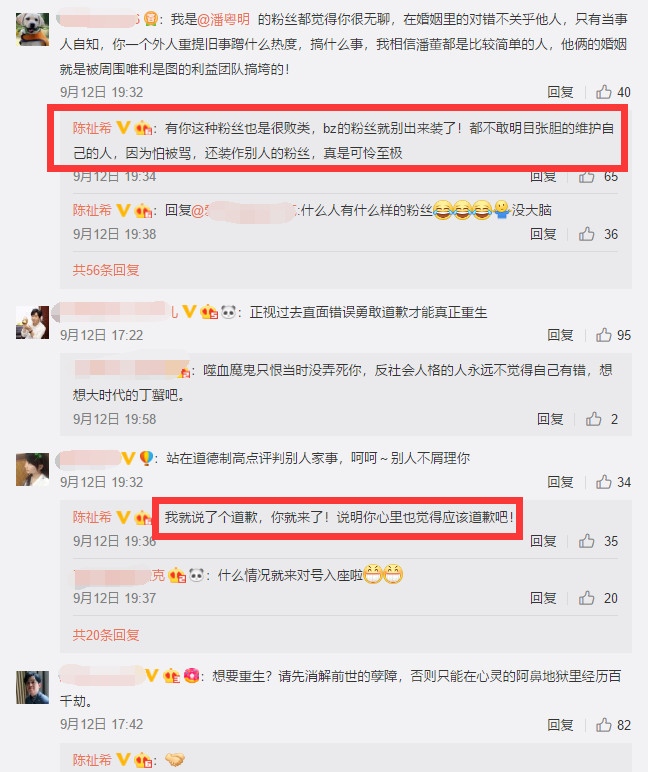Expand 共56条回复 replies thread
Viewport: 648px width, 772px height.
click(106, 270)
